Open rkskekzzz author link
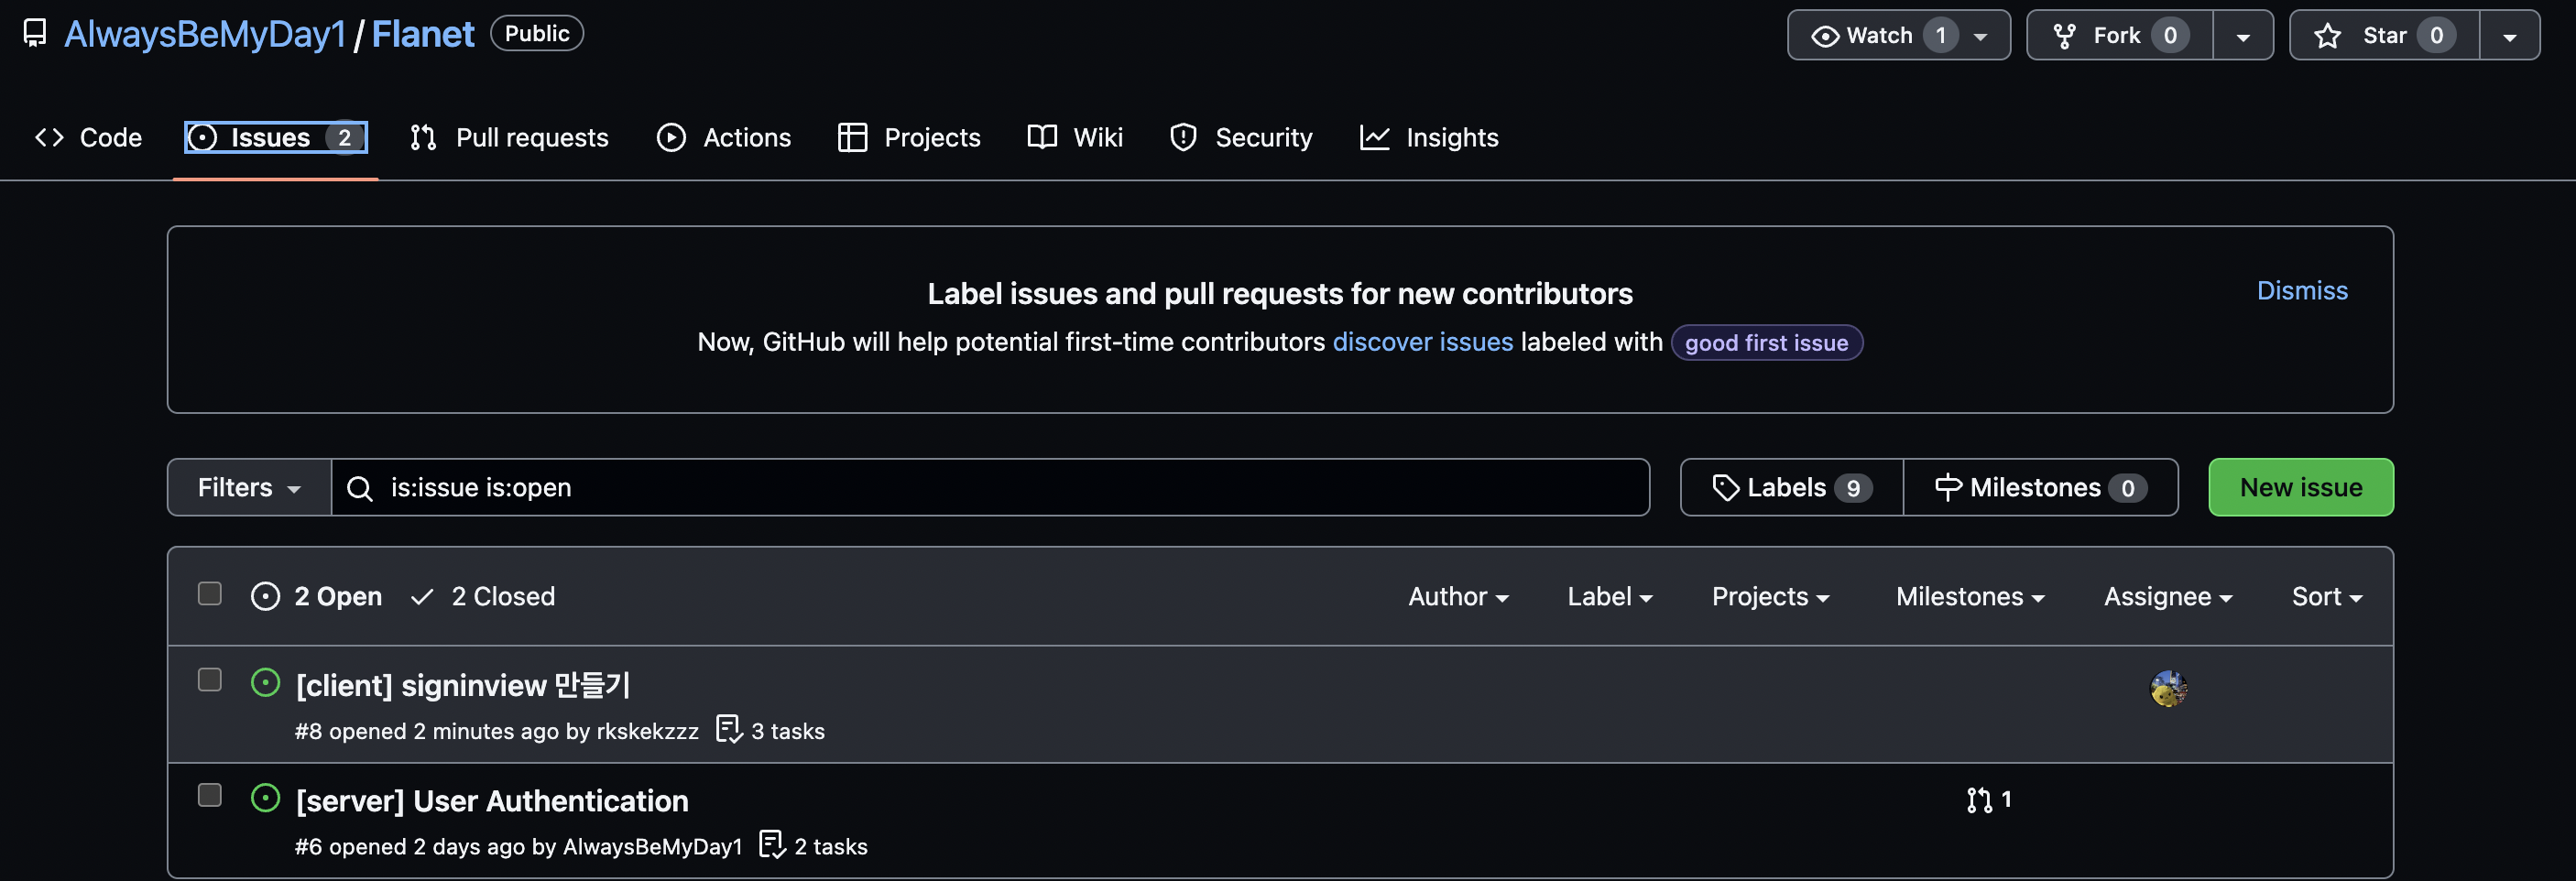2576x881 pixels. pos(647,731)
